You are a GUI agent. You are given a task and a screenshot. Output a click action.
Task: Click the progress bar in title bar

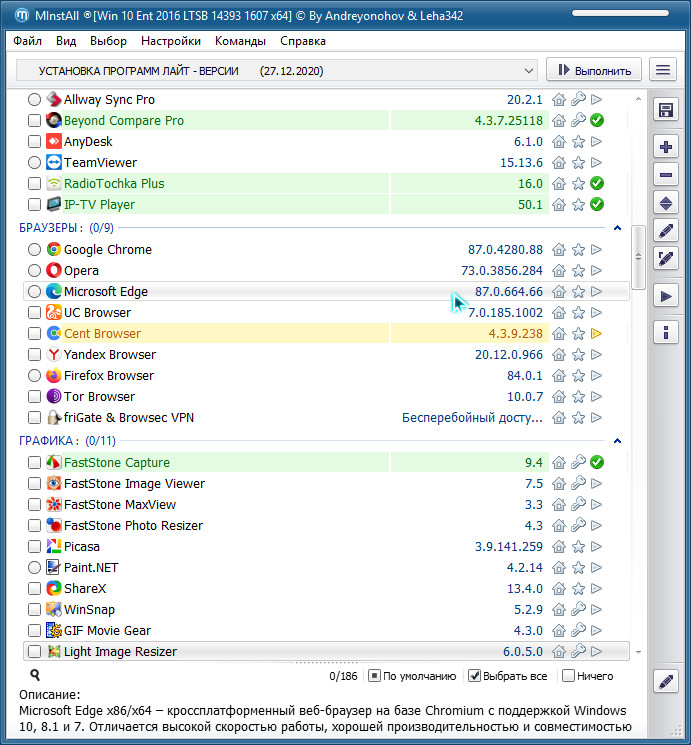click(x=620, y=14)
